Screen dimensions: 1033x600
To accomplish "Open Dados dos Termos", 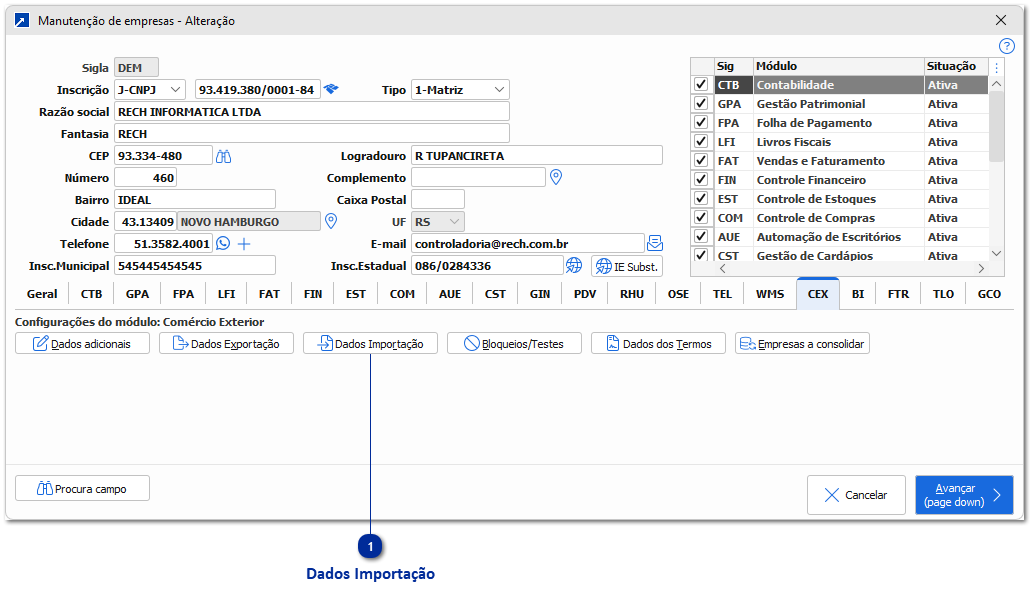I will [x=658, y=344].
